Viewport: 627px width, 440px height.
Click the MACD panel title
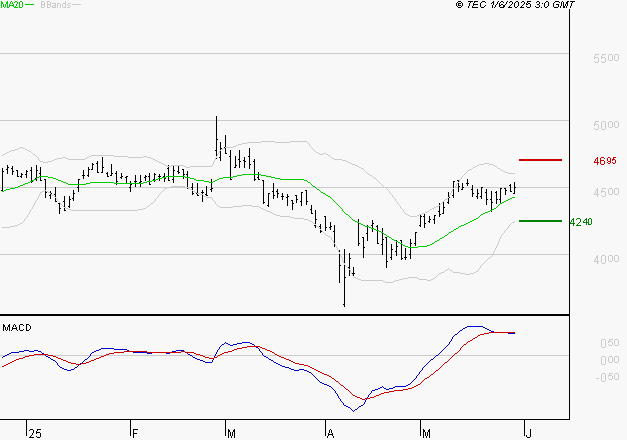click(16, 327)
